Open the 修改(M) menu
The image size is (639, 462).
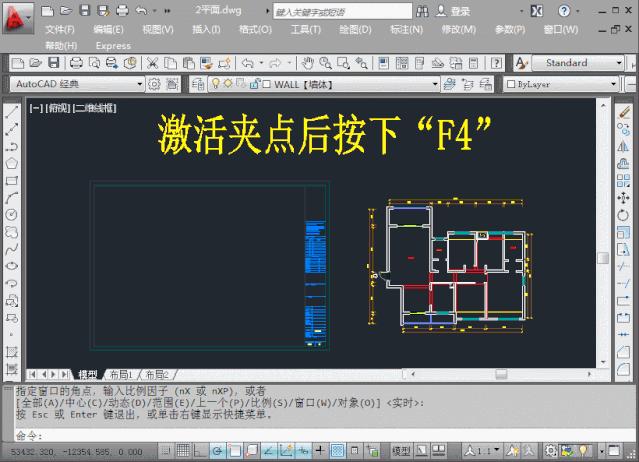pos(459,29)
